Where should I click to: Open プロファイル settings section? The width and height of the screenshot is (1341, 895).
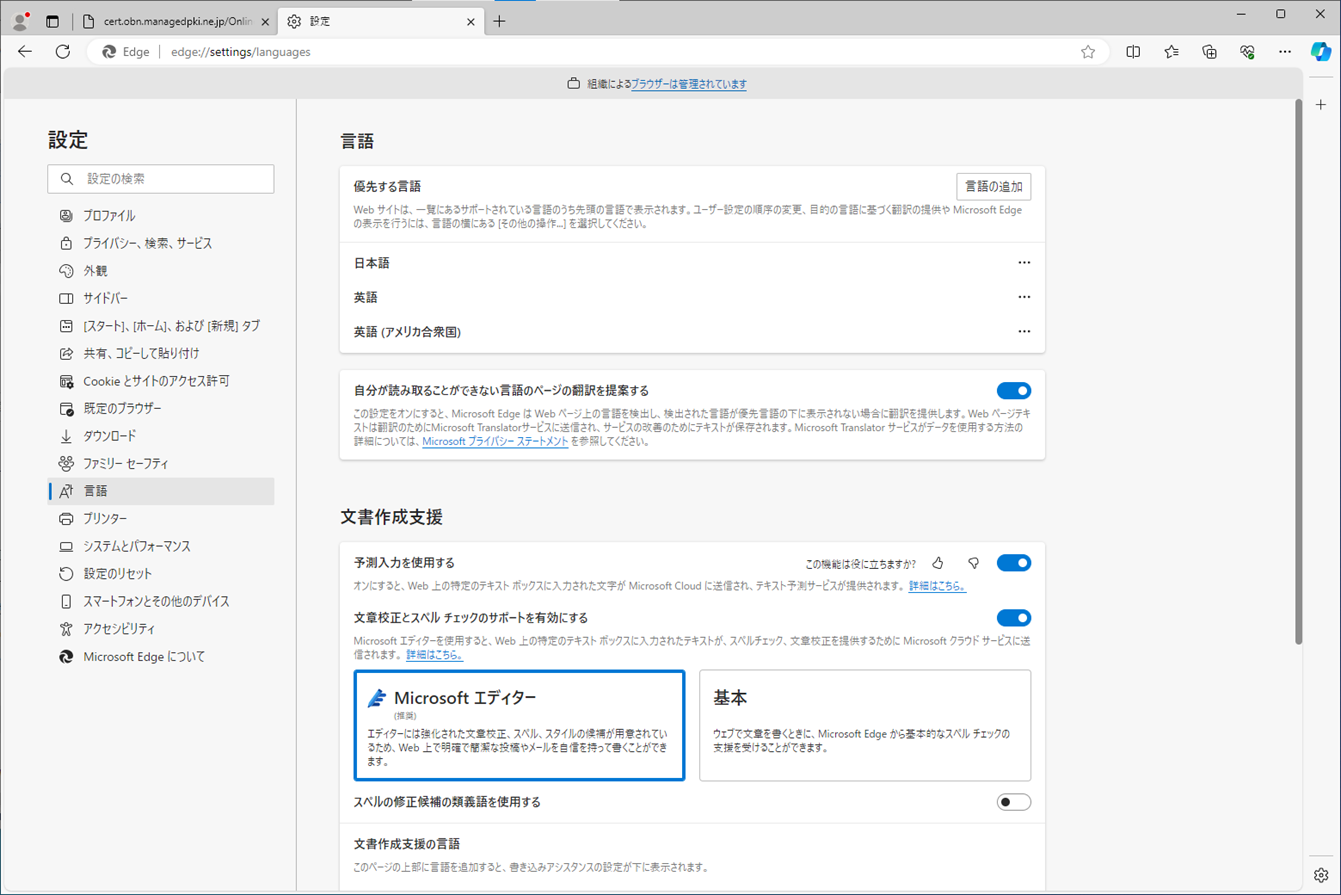point(161,216)
